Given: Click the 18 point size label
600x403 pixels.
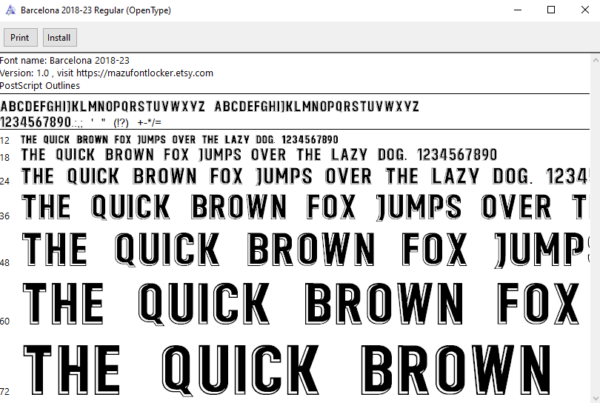Looking at the screenshot, I should pyautogui.click(x=5, y=157).
